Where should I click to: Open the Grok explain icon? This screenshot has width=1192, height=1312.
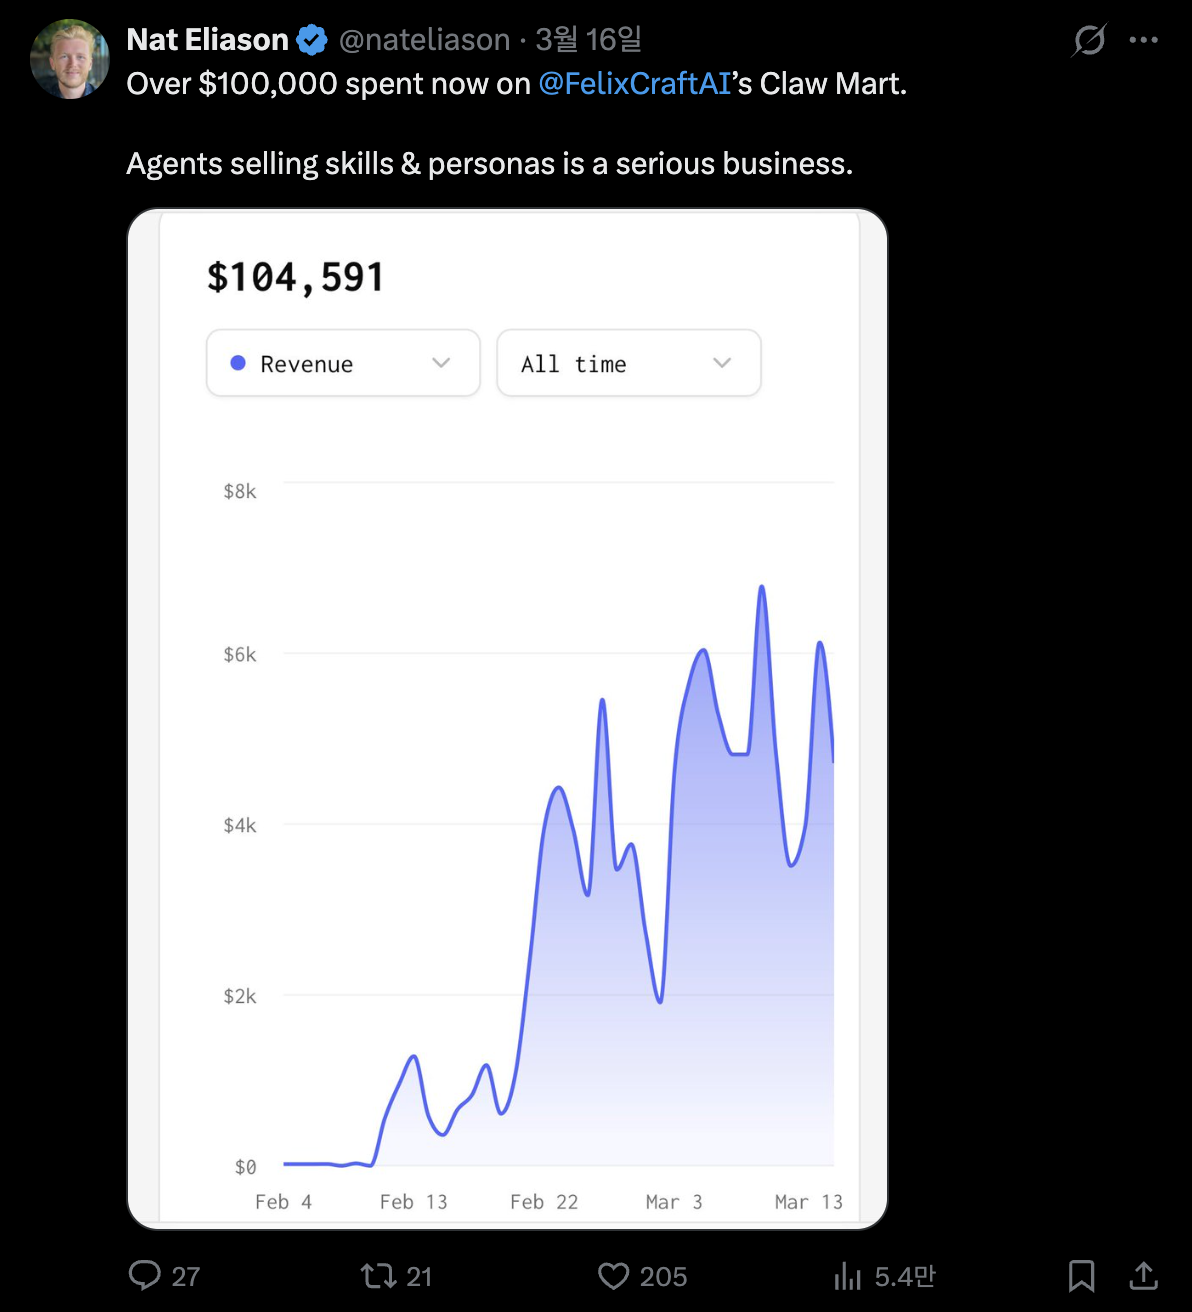(1089, 40)
